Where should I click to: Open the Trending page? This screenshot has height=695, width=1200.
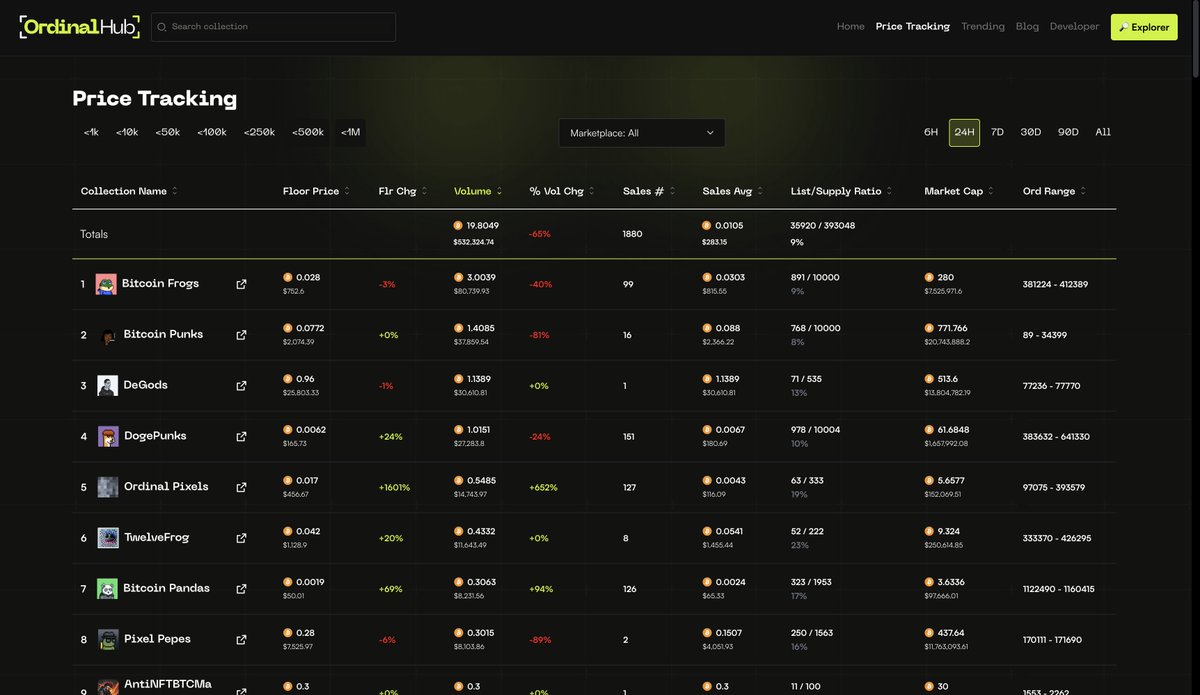click(983, 27)
